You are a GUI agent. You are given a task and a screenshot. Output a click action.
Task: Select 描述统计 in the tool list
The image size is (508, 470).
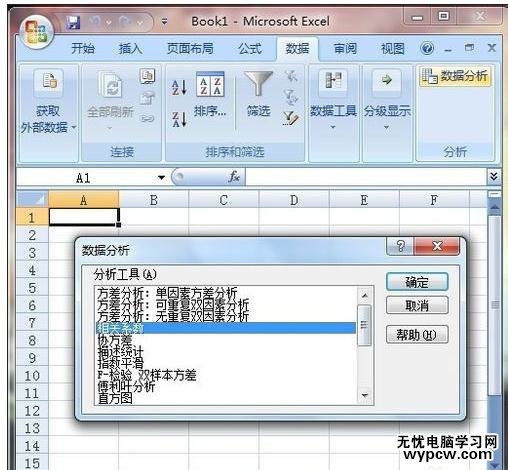[x=120, y=351]
